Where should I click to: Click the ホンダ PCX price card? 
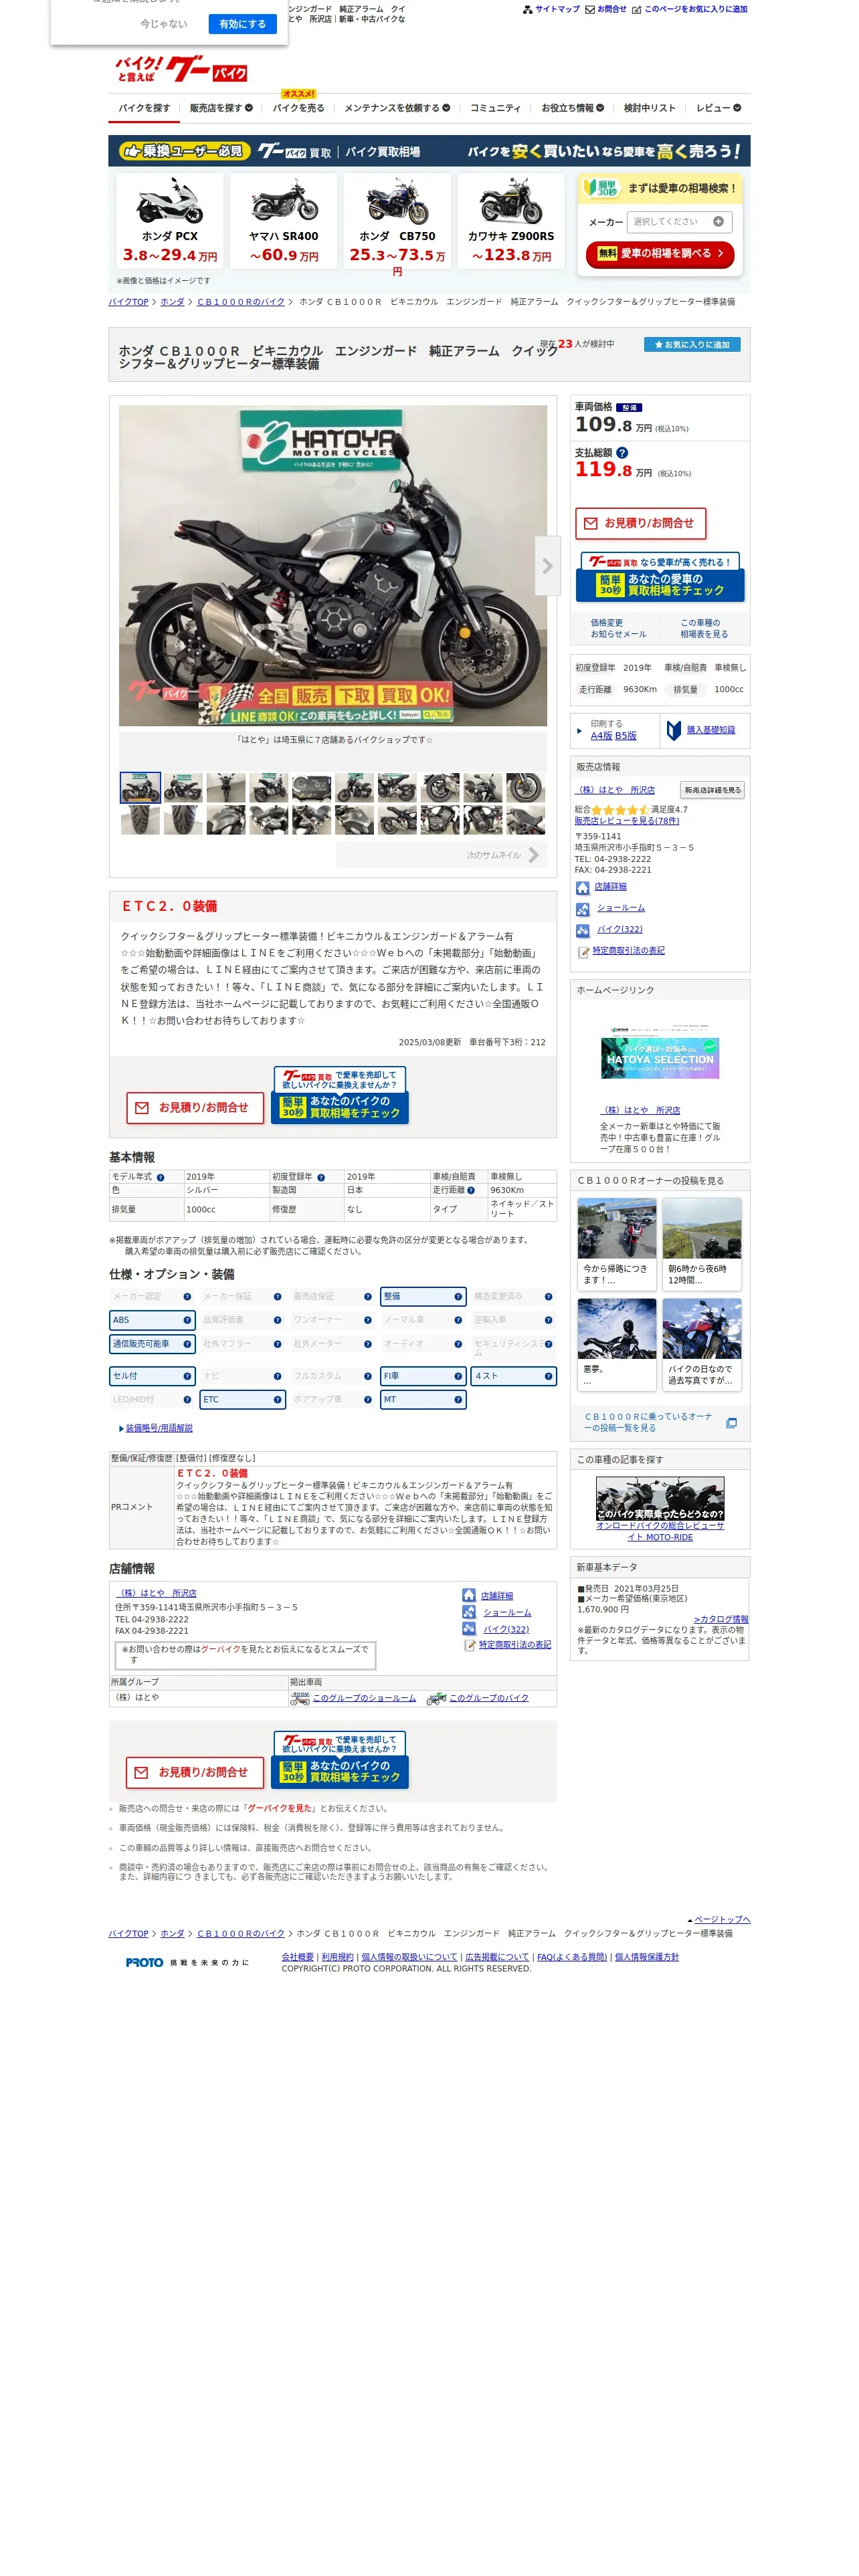pos(169,222)
